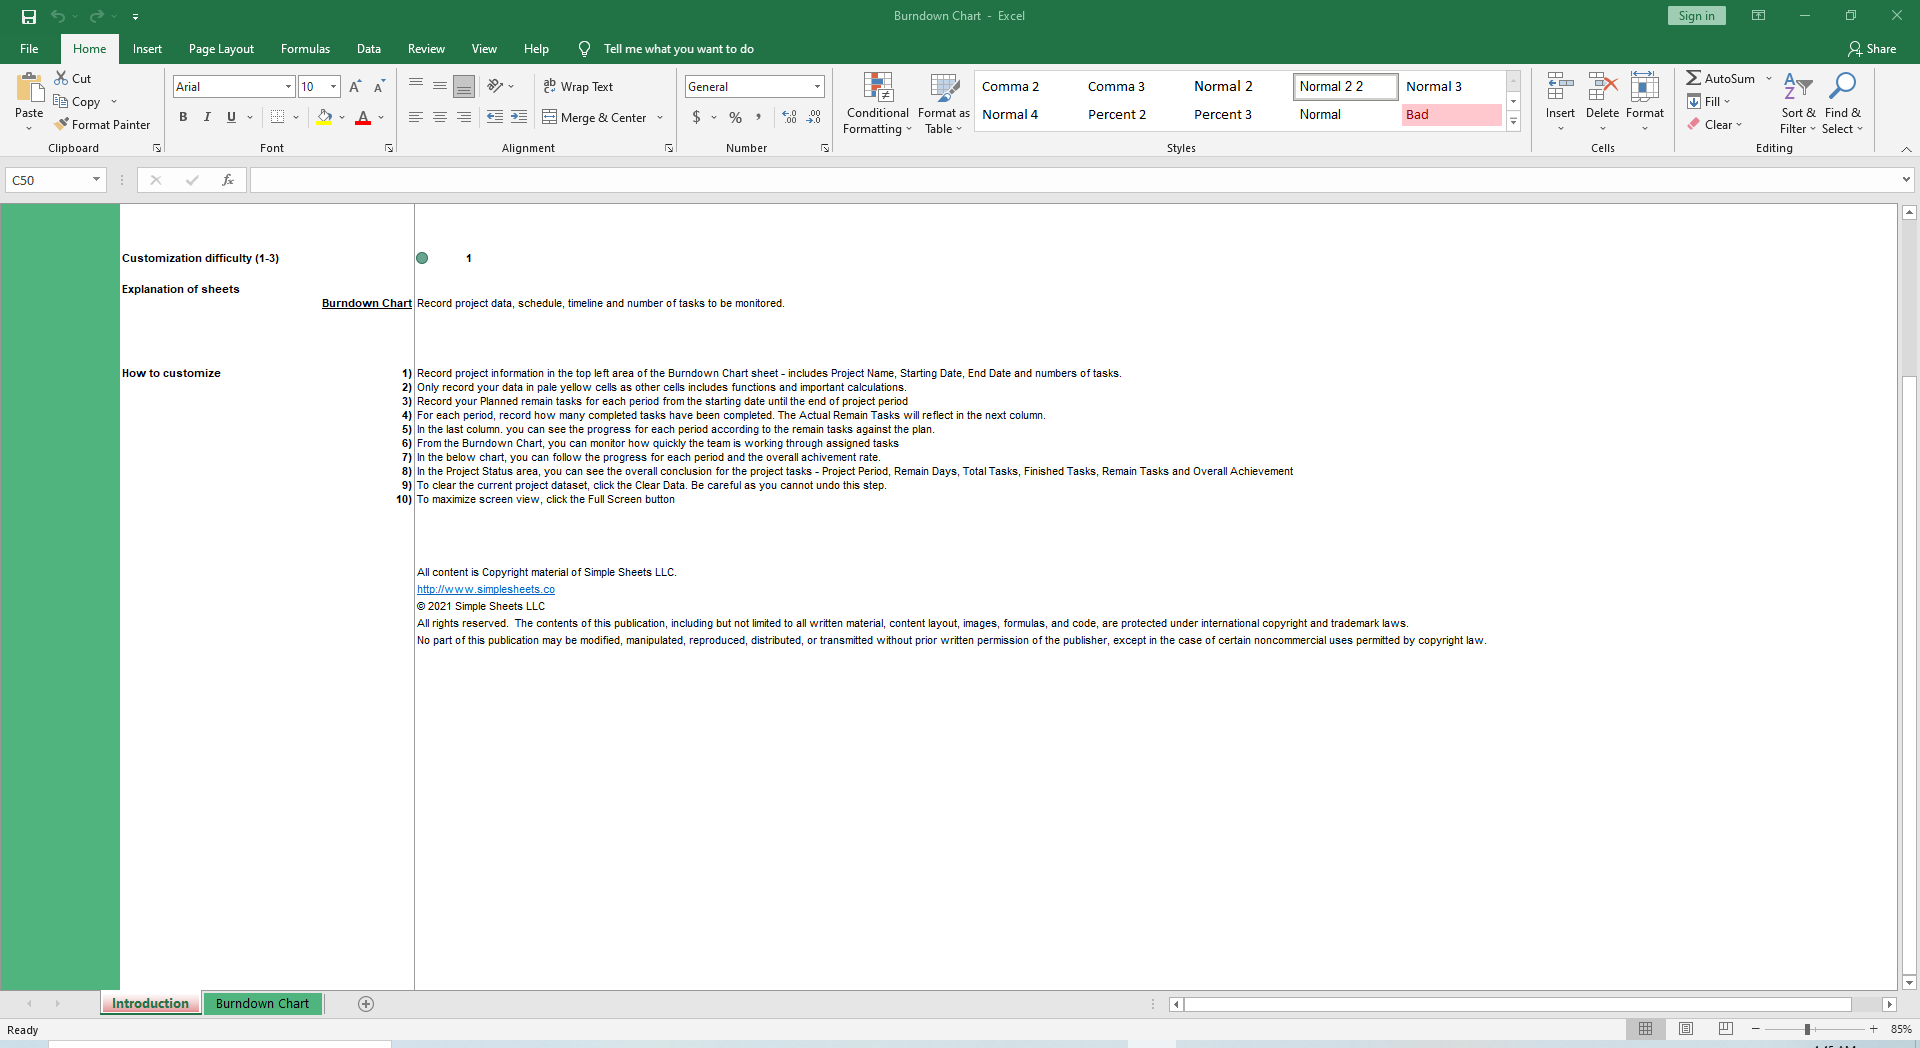Toggle Underline formatting
The width and height of the screenshot is (1920, 1048).
[x=231, y=117]
